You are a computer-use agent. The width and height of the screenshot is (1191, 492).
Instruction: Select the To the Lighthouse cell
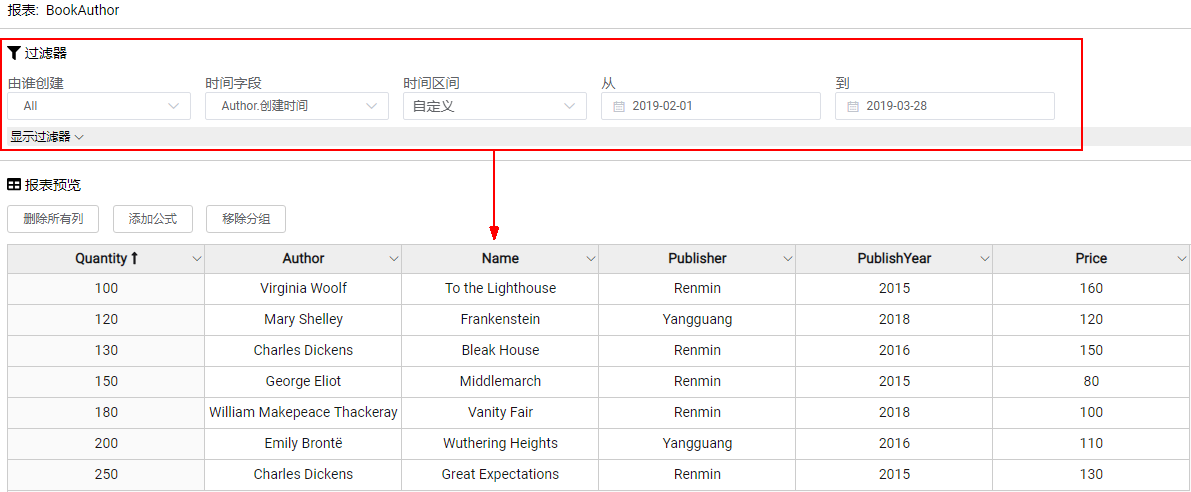point(501,289)
